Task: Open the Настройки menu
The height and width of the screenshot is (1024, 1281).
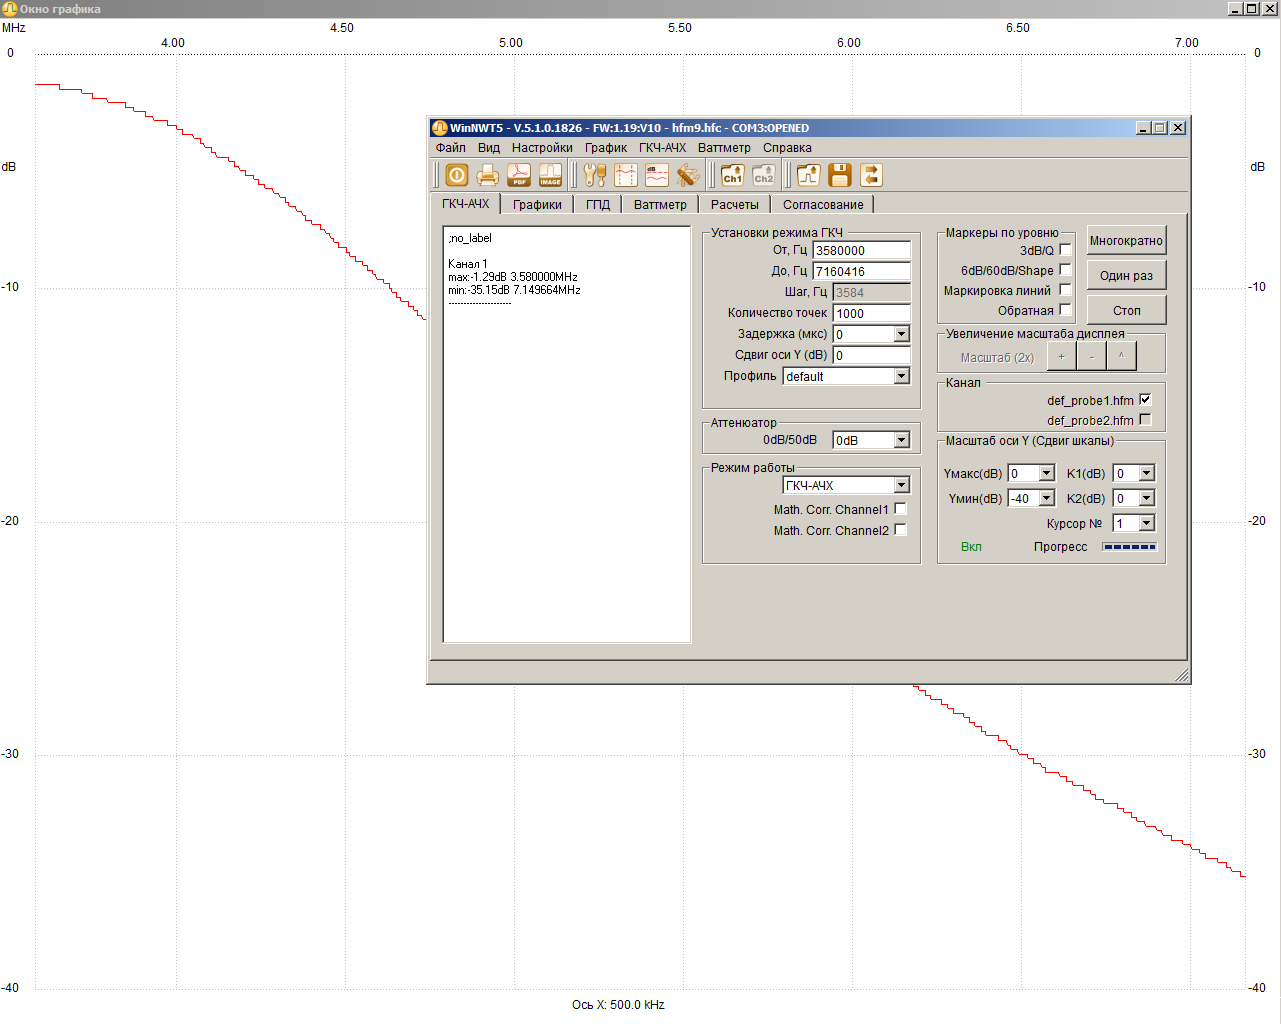Action: pos(542,148)
